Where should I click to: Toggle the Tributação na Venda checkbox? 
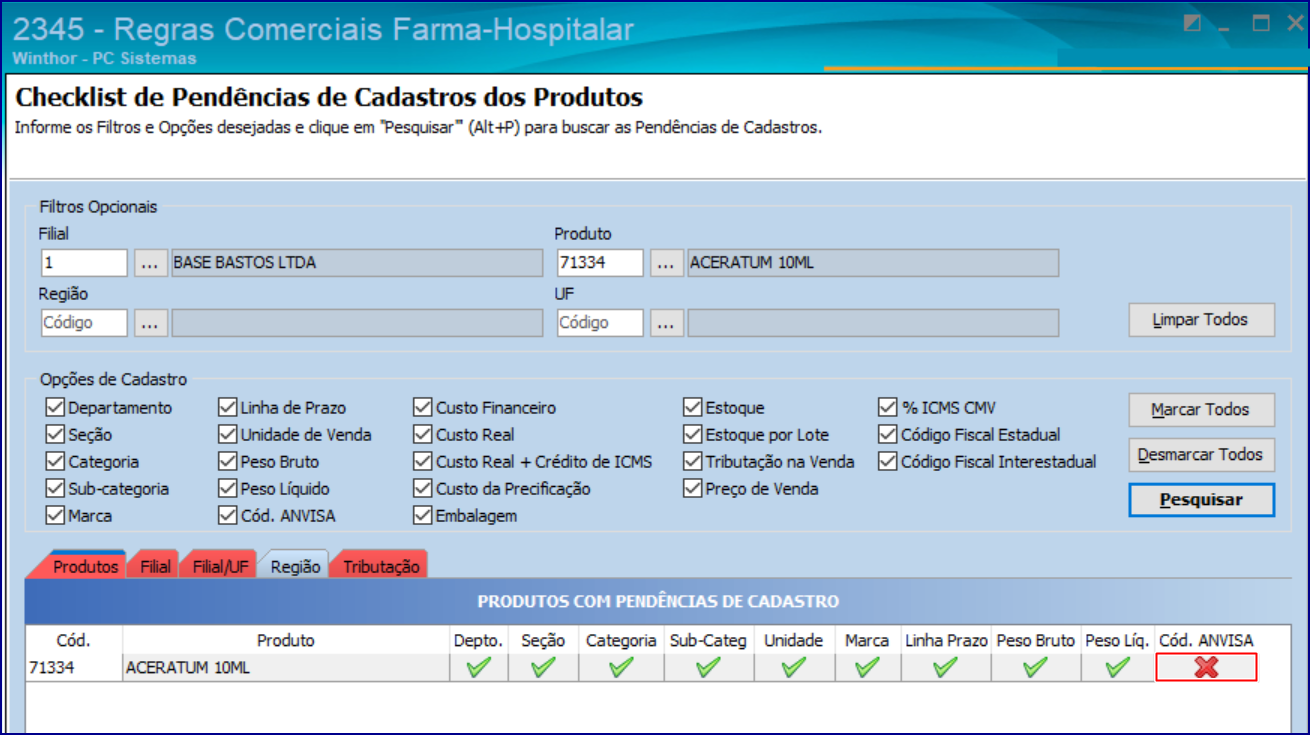692,462
